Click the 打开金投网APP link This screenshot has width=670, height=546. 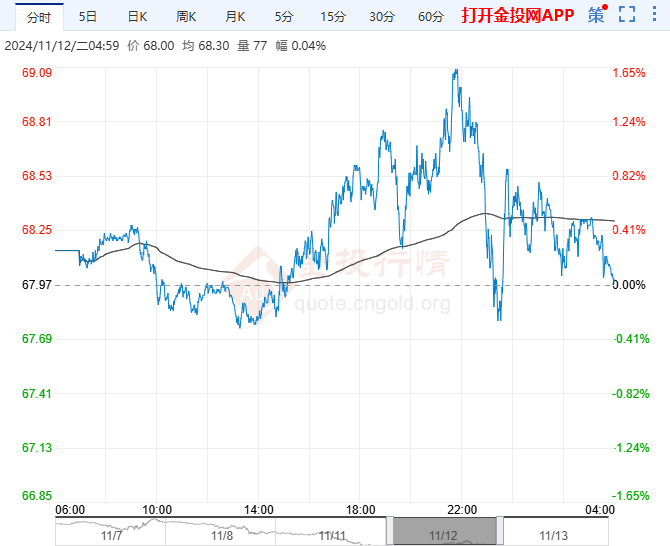click(515, 16)
